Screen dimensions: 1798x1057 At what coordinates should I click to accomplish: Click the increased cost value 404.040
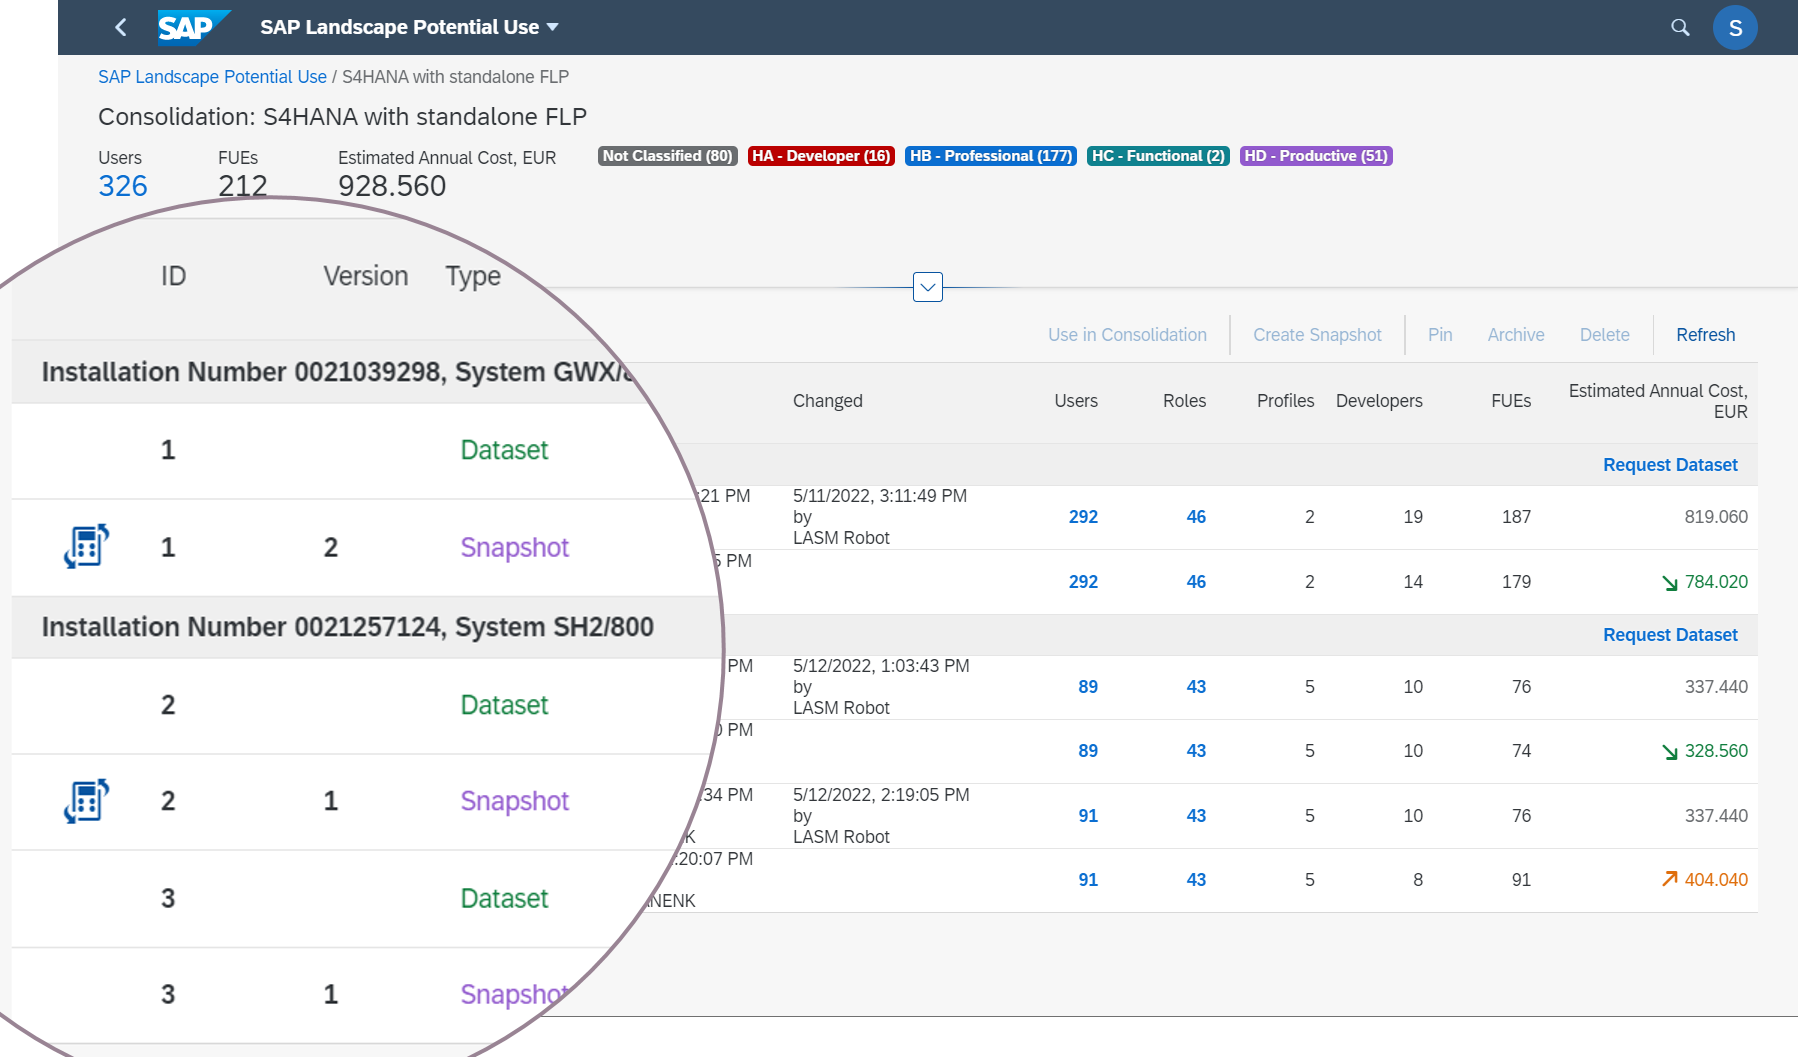point(1716,880)
